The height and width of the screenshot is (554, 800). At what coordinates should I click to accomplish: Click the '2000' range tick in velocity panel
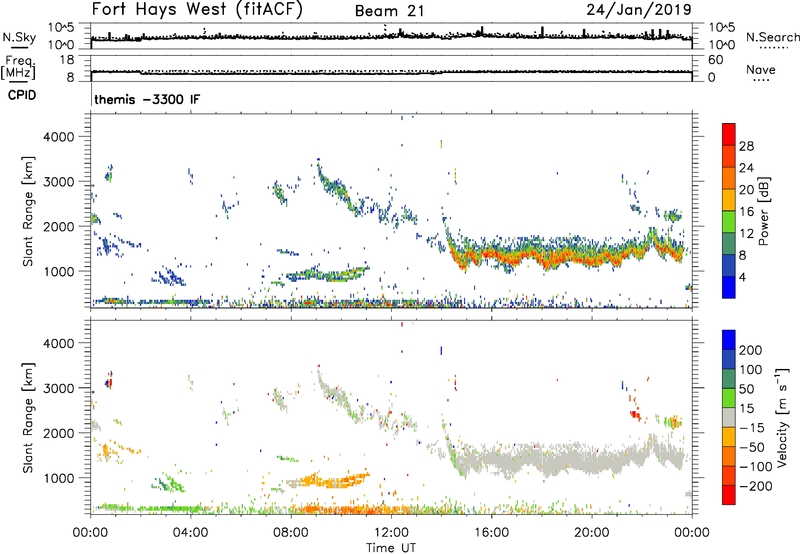(58, 433)
